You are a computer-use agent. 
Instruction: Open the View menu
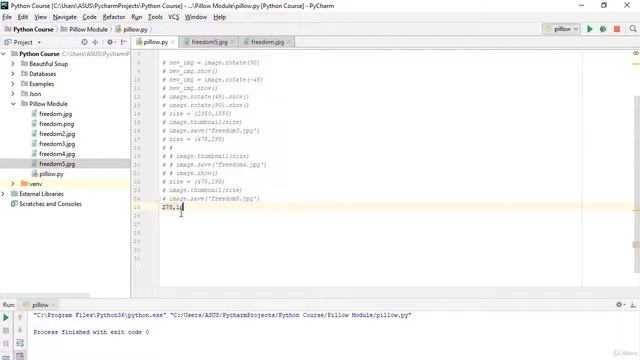(x=40, y=17)
